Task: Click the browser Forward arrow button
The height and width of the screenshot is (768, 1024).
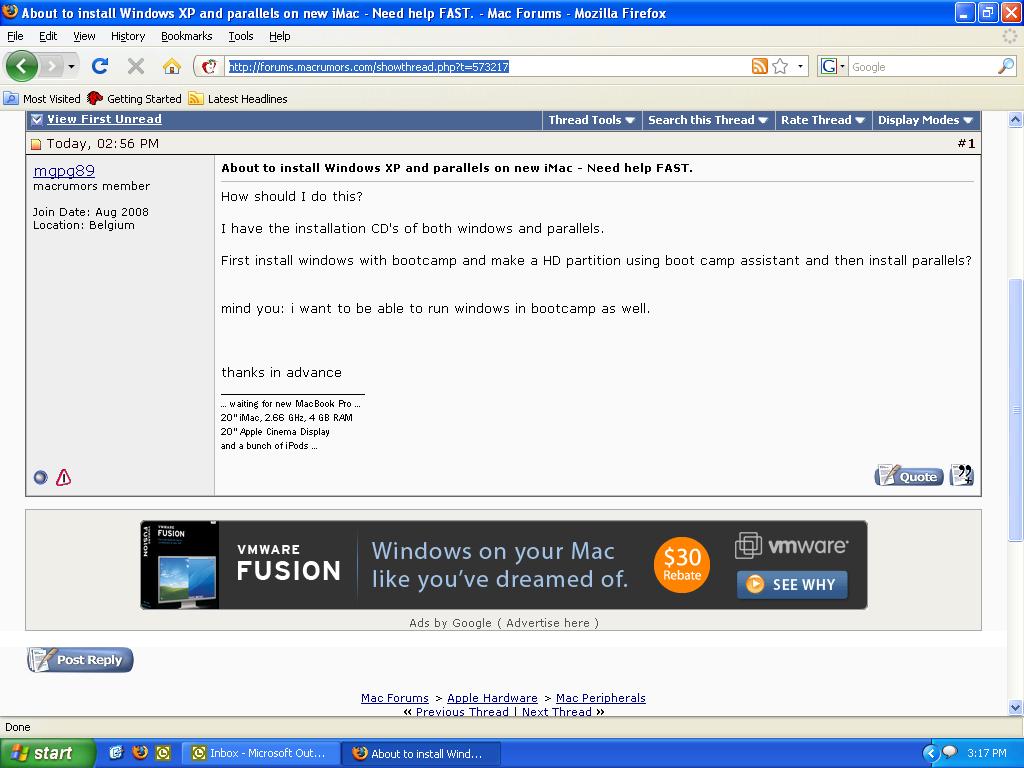Action: (x=52, y=66)
